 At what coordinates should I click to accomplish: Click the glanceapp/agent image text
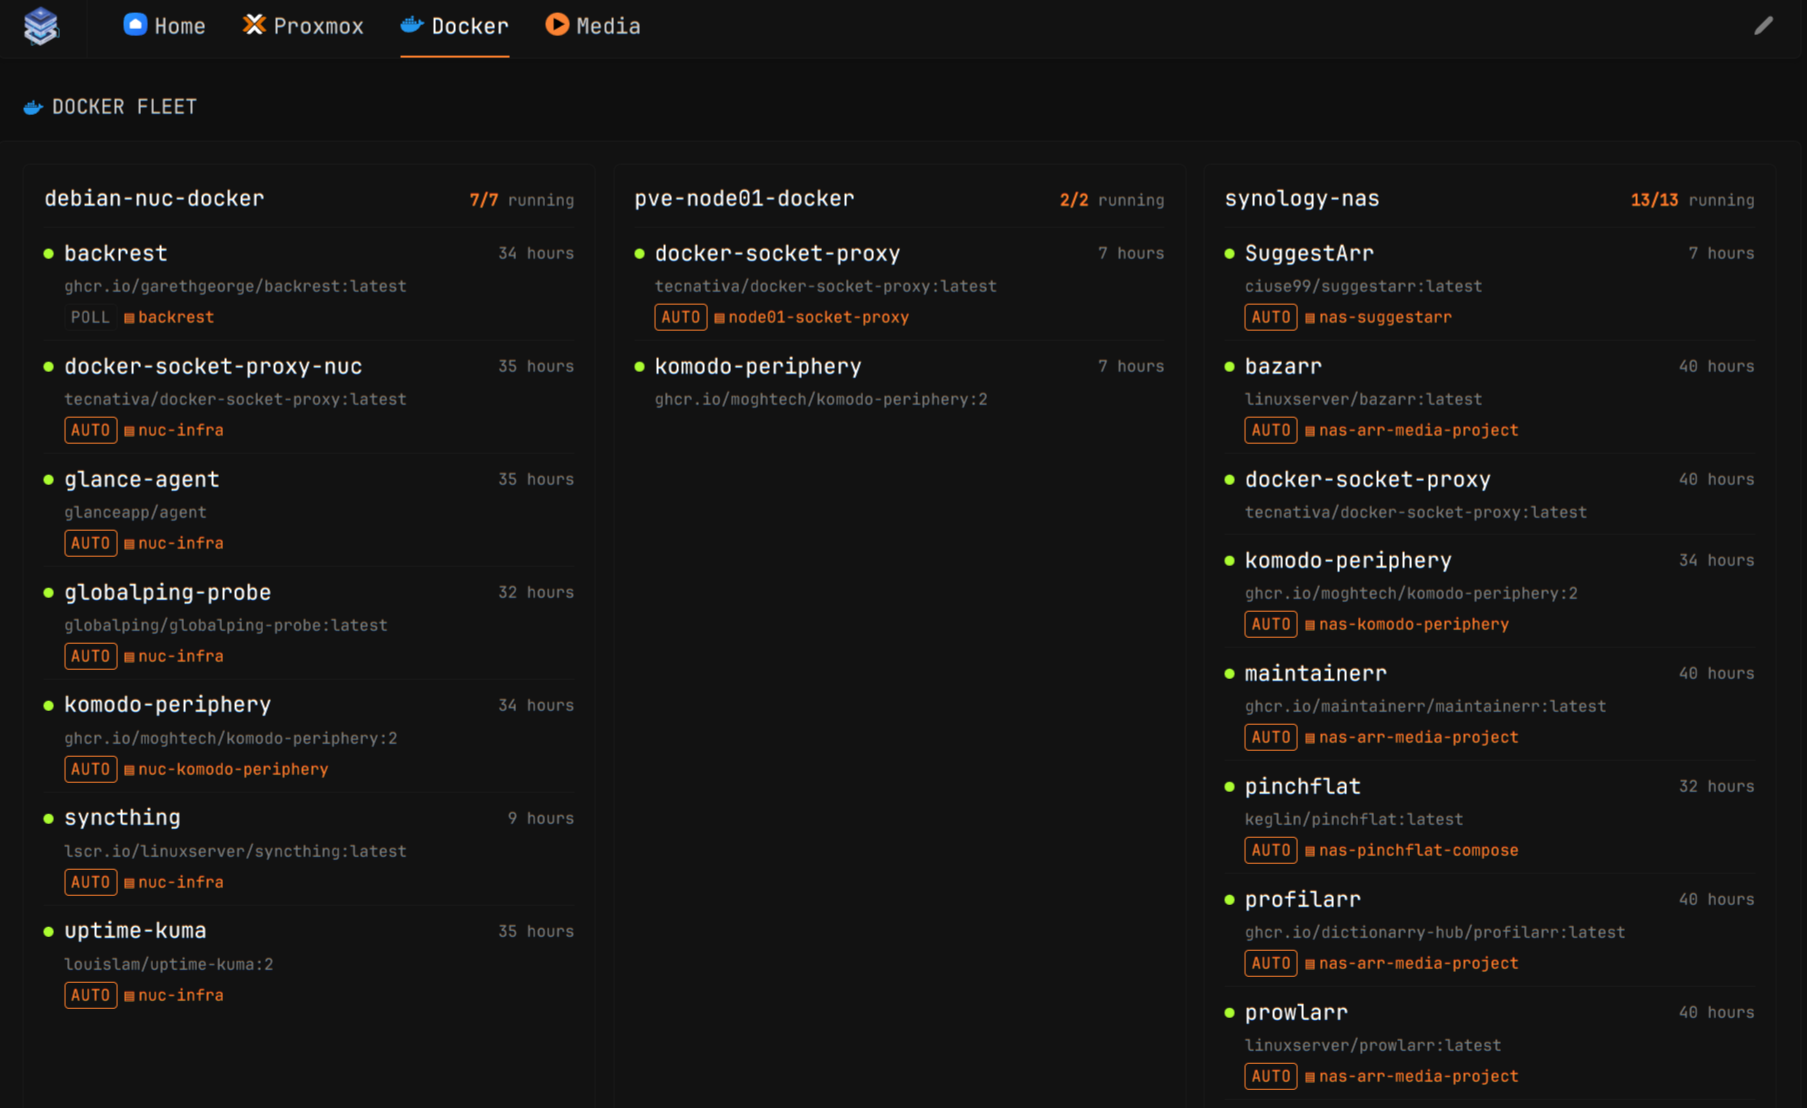pos(135,512)
